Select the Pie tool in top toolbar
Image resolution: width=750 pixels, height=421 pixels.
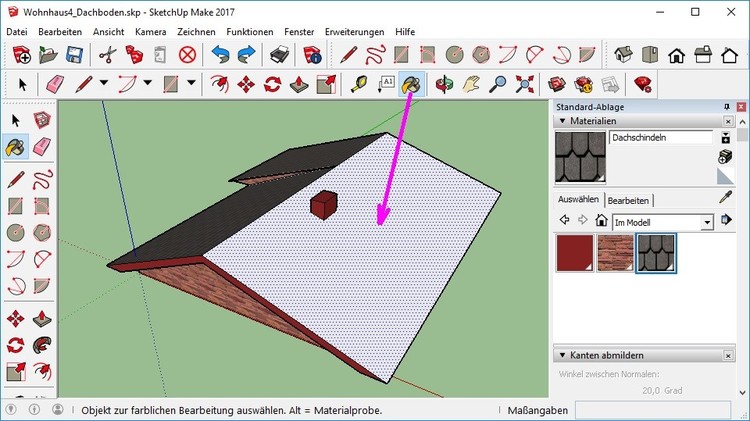coord(587,55)
